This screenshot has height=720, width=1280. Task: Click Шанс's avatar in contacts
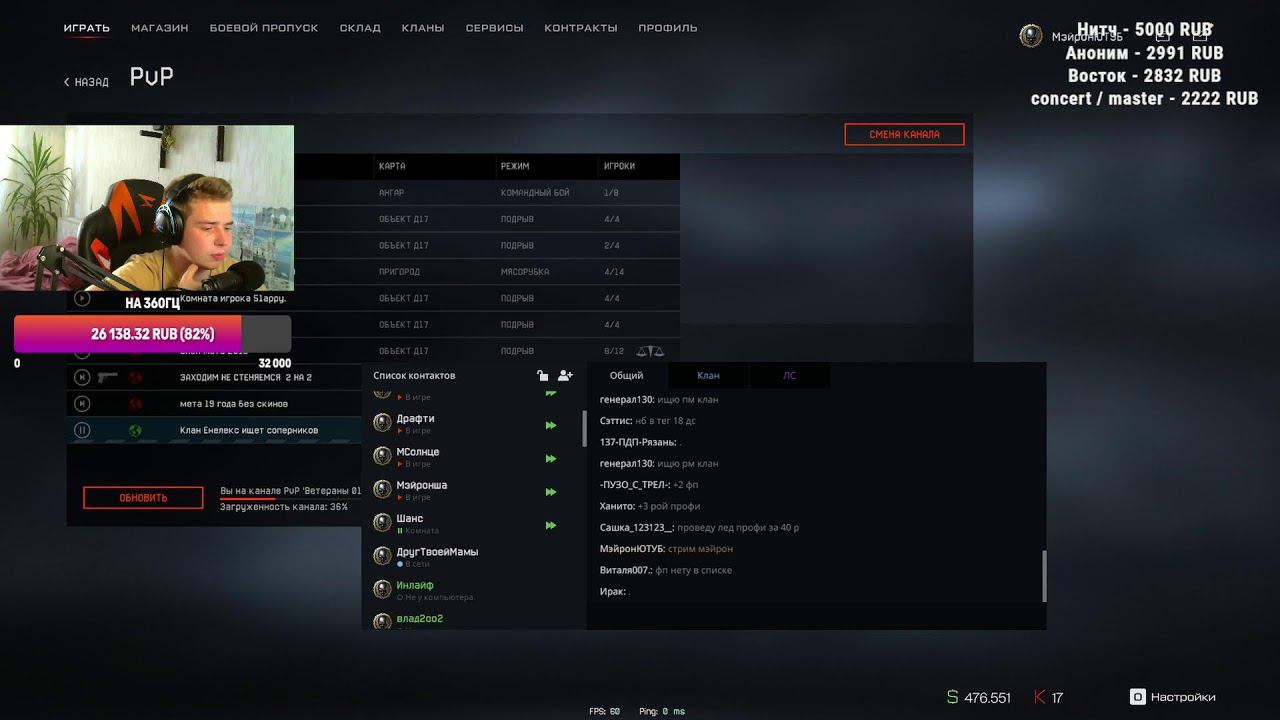click(x=382, y=522)
